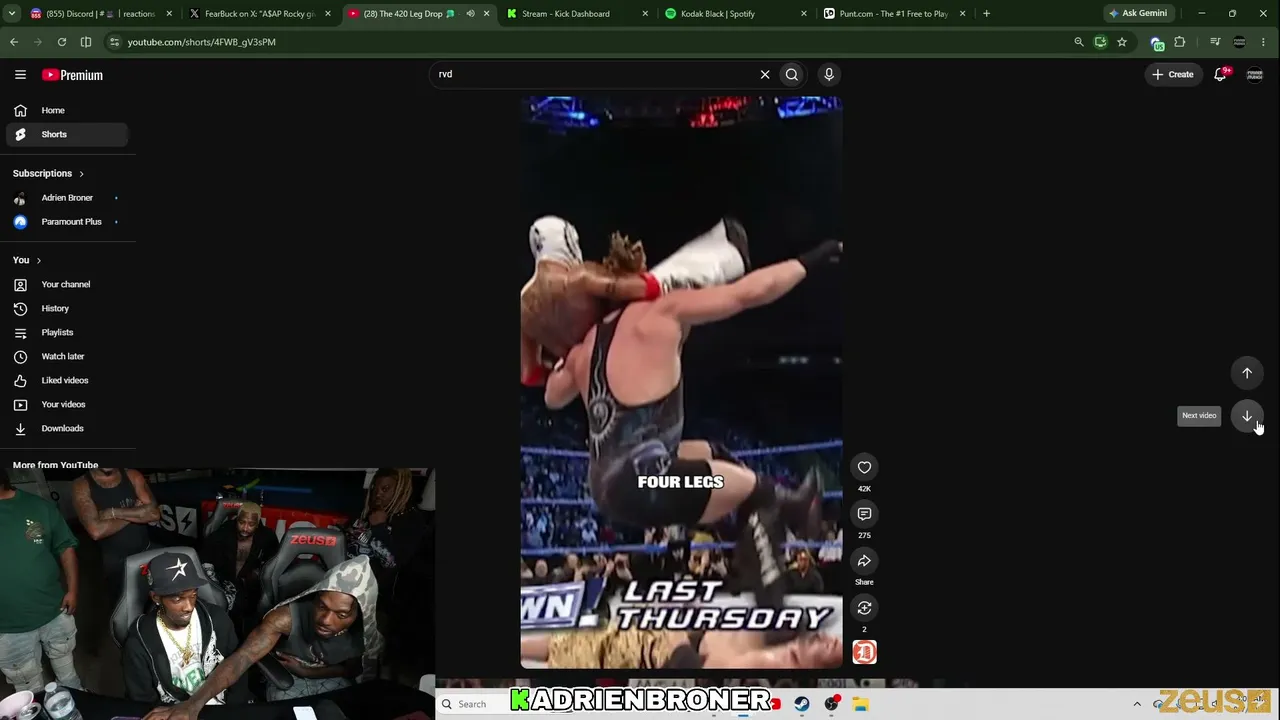The width and height of the screenshot is (1280, 720).
Task: Open YouTube notifications bell
Action: 1220,75
